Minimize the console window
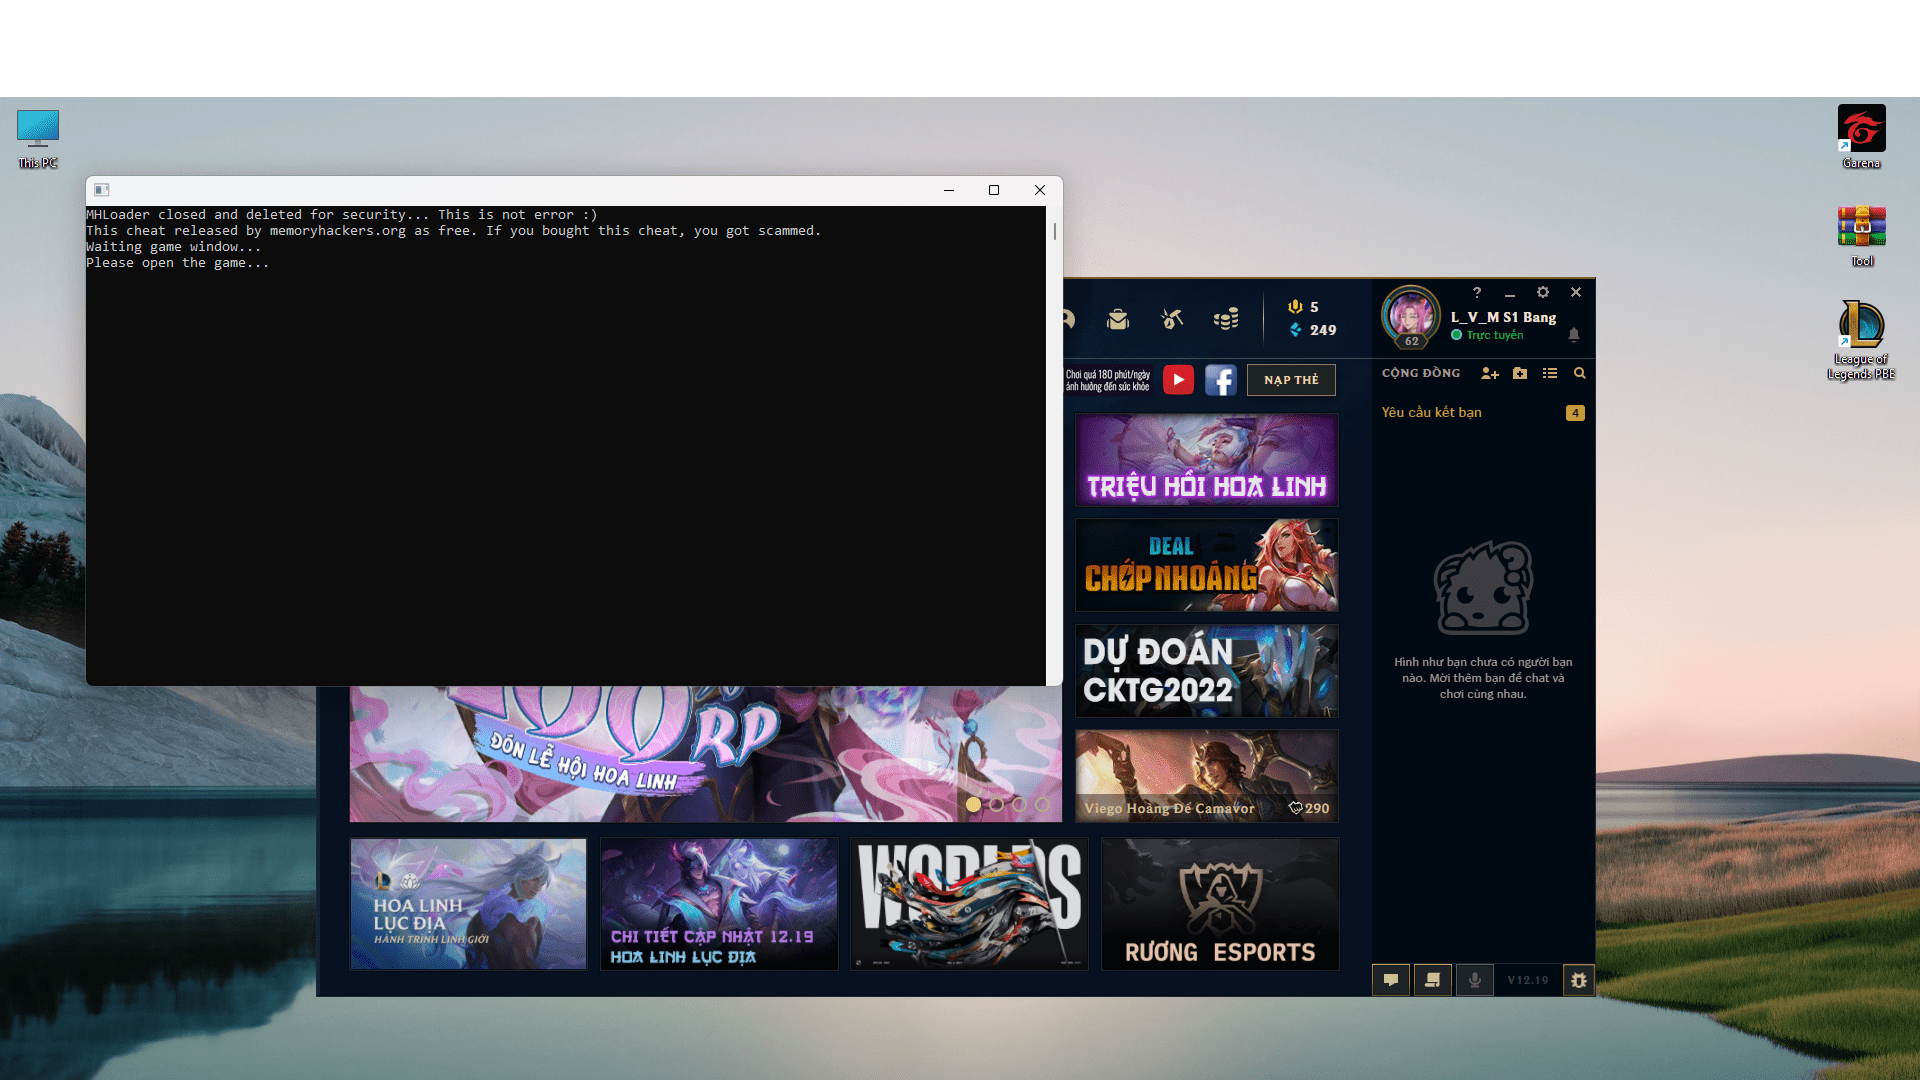 (949, 190)
